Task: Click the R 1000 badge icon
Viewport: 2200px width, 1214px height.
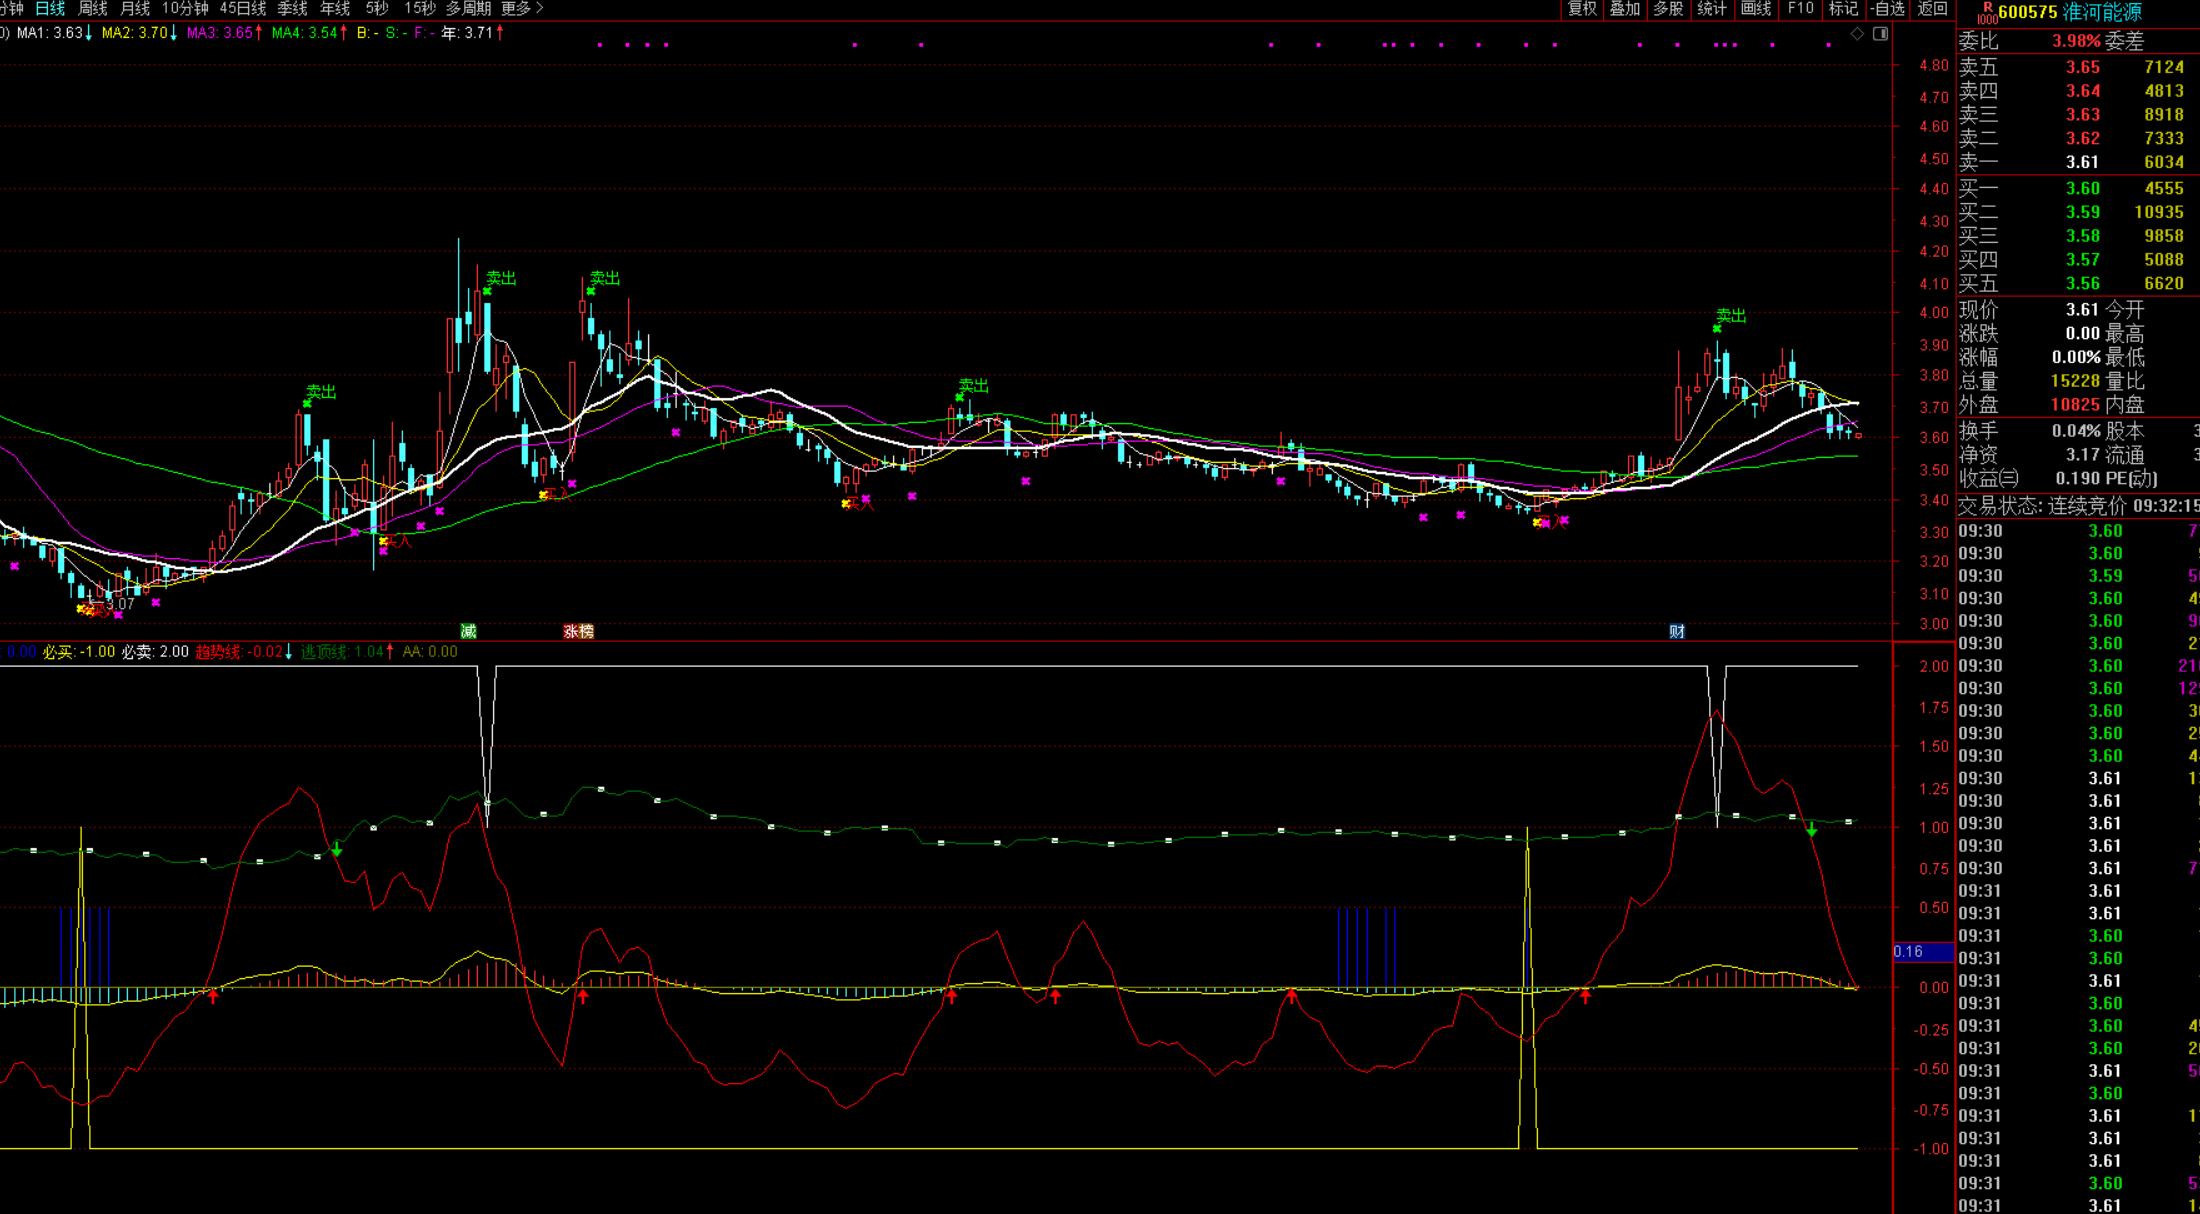Action: (x=1986, y=12)
